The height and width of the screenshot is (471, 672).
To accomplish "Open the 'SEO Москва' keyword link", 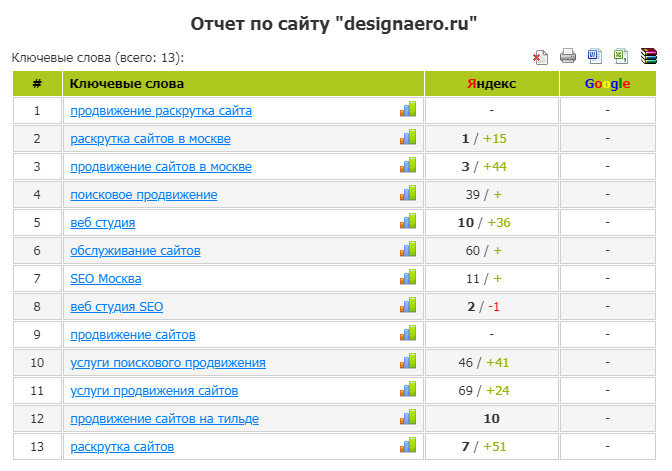I will (x=106, y=279).
